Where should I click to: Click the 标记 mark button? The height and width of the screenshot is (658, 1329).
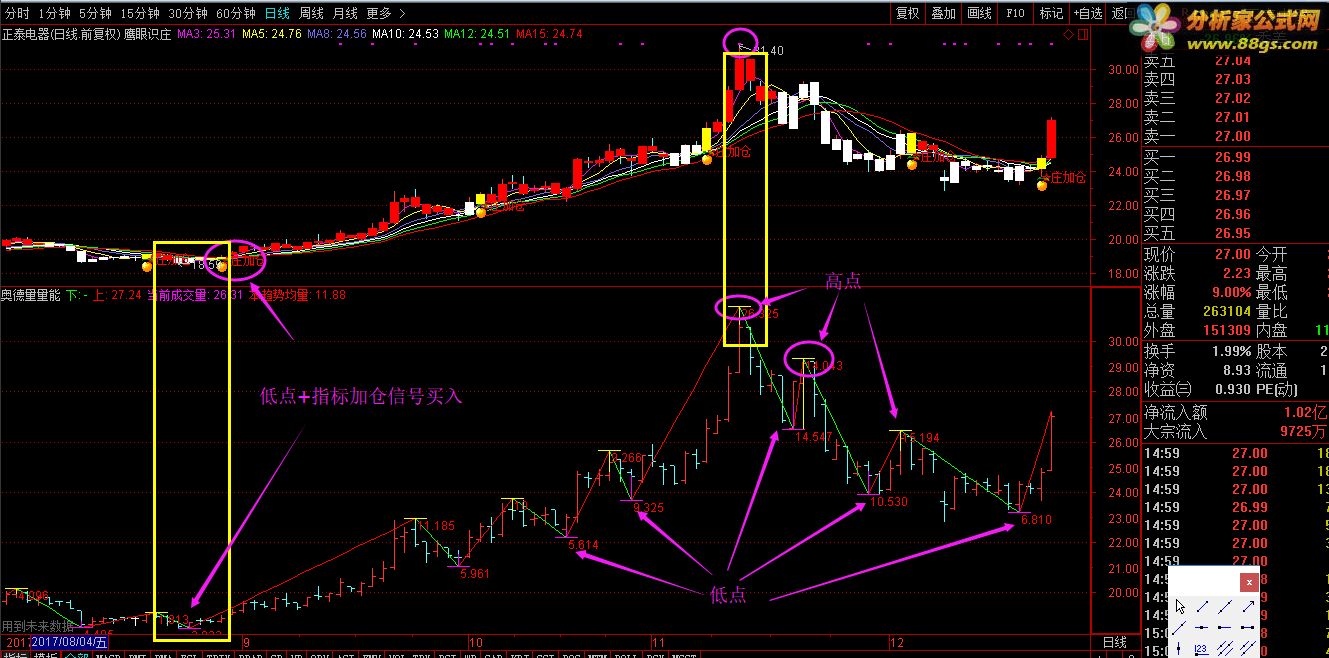[x=1051, y=13]
